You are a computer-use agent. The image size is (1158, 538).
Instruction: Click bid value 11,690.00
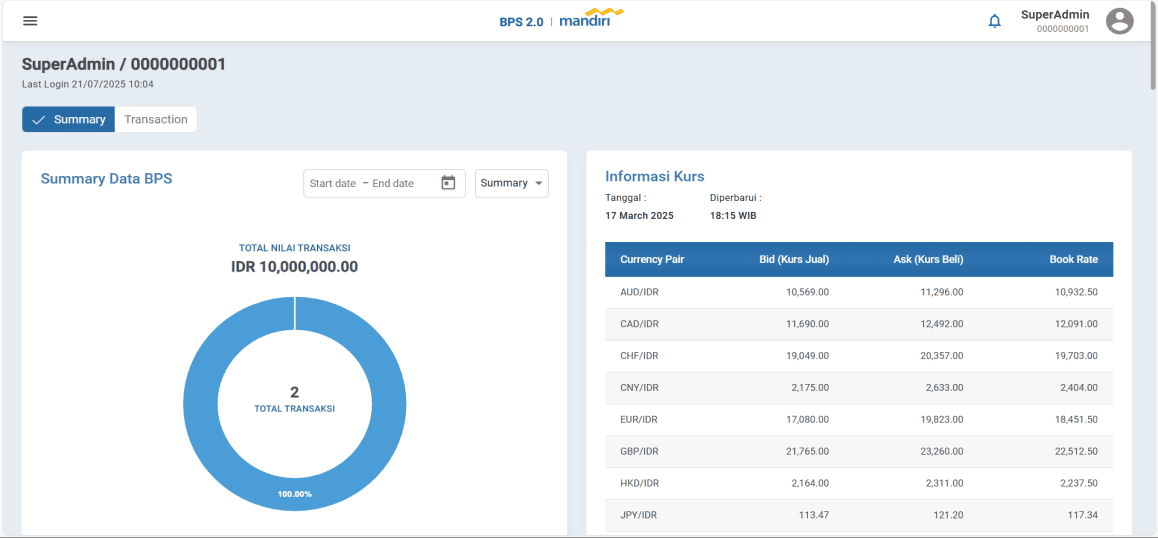click(807, 324)
